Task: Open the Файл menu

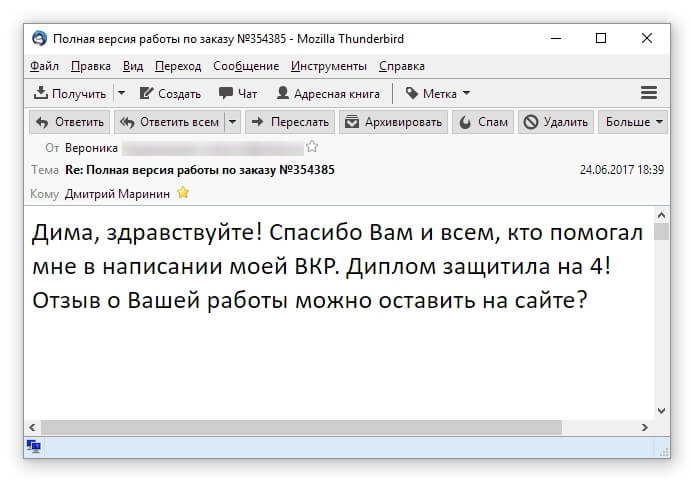Action: (44, 66)
